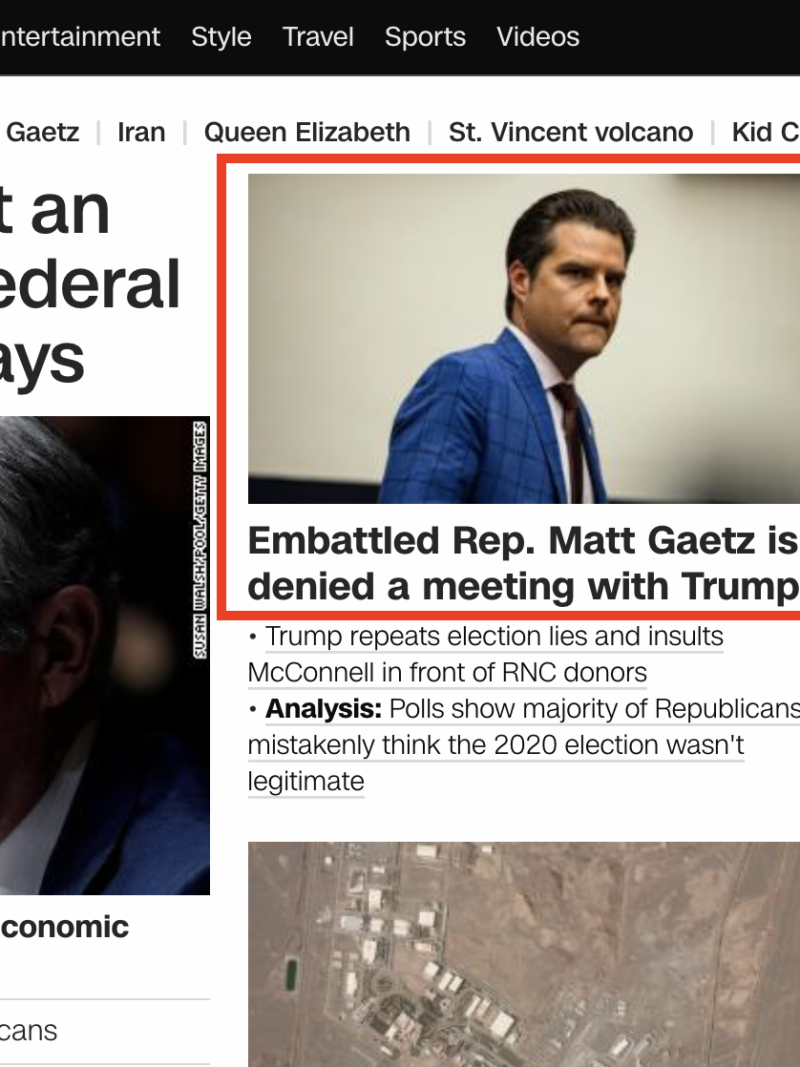Click the Matt Gaetz blue suit photo
800x1067 pixels.
coord(523,338)
